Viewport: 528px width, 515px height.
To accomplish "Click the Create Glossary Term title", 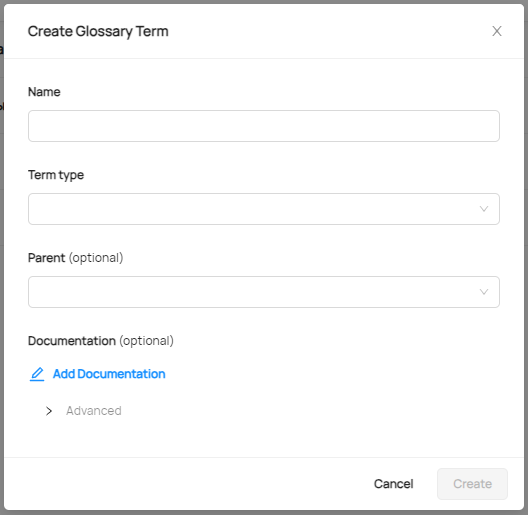I will tap(98, 31).
